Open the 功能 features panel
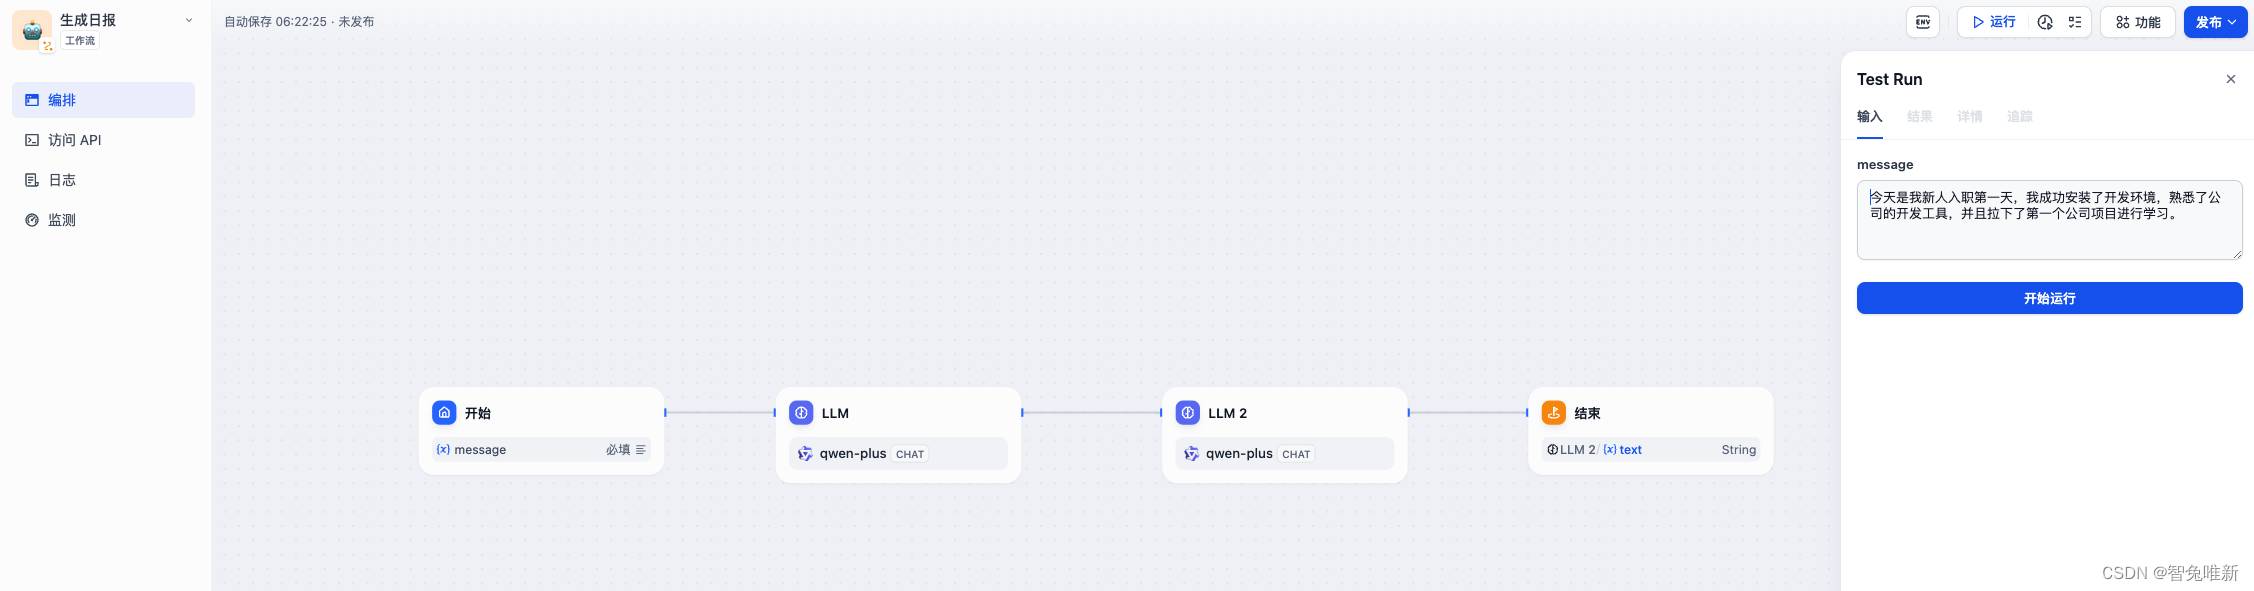 [2138, 22]
